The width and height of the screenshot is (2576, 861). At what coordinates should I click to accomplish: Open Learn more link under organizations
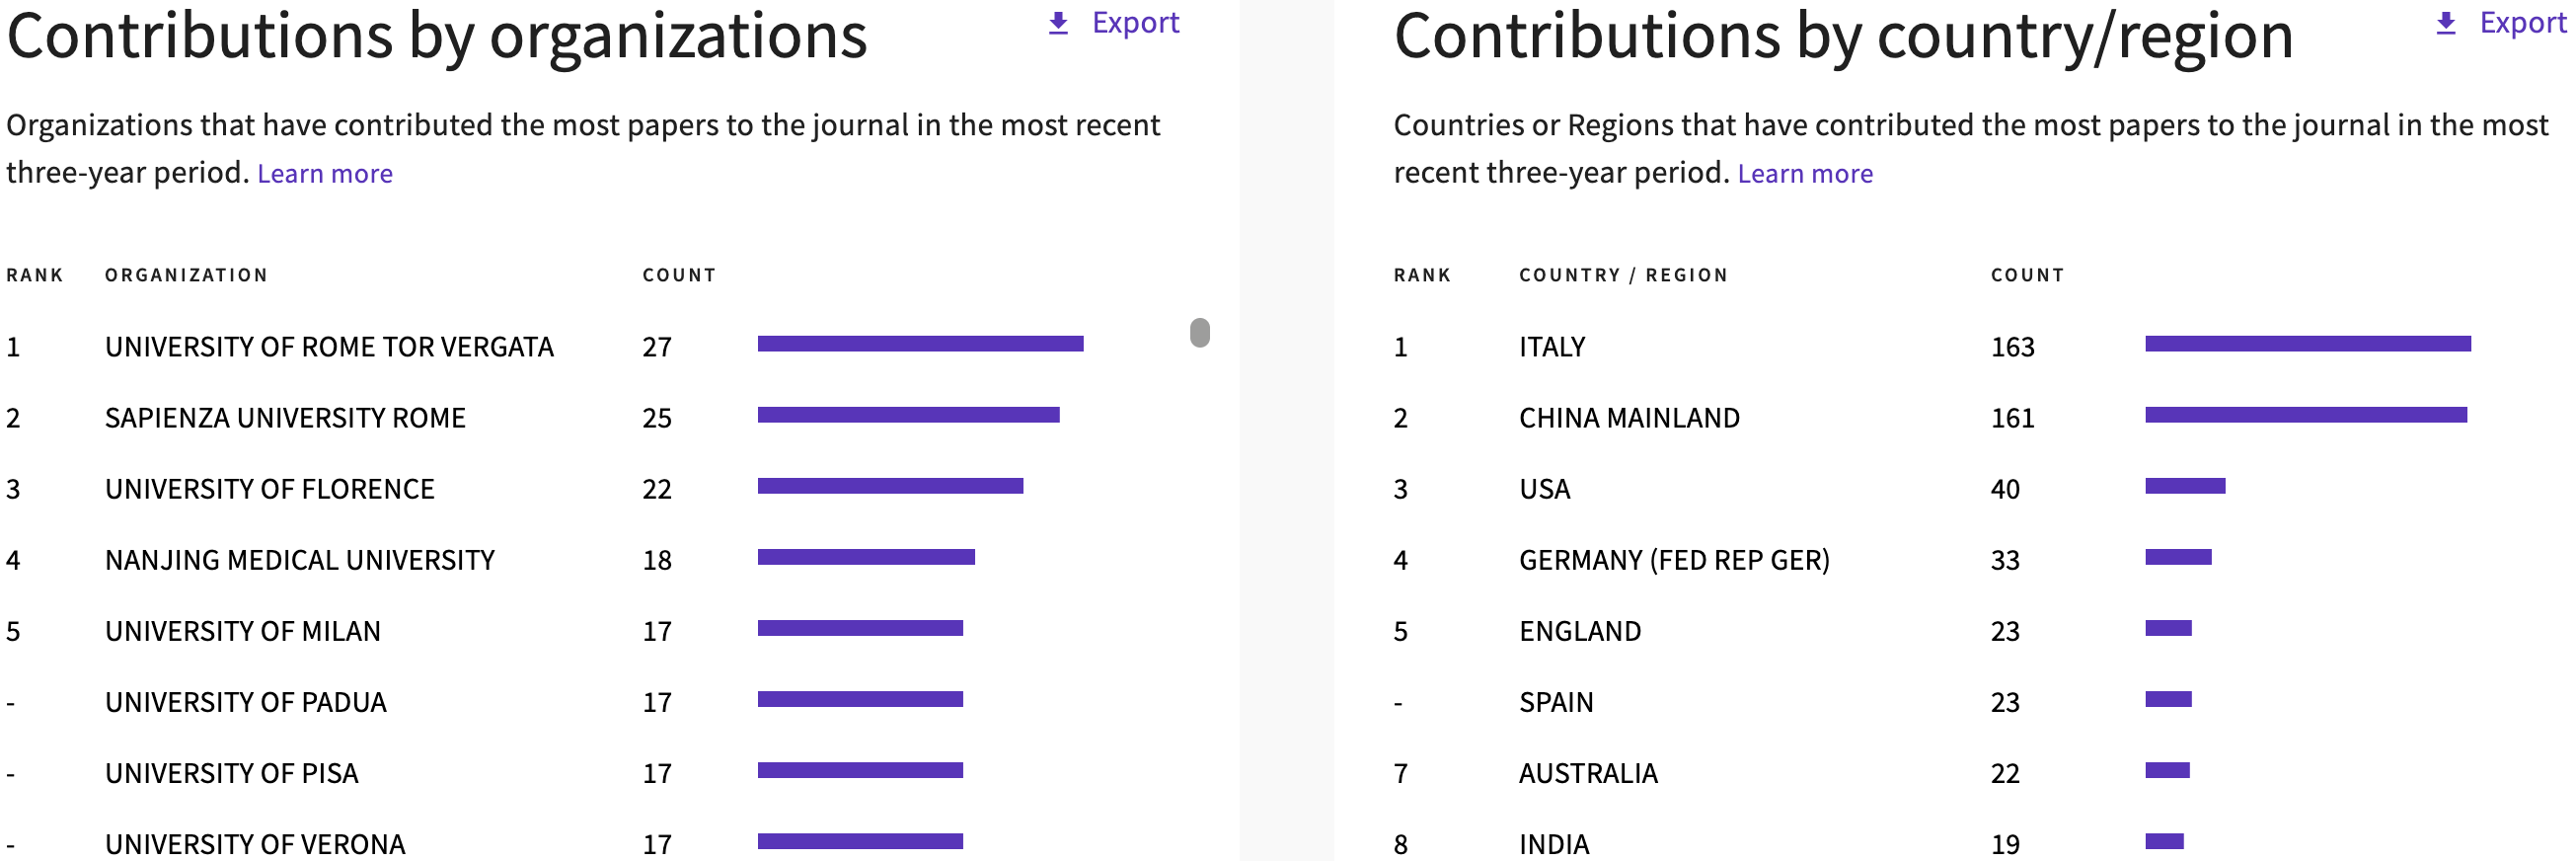(325, 174)
